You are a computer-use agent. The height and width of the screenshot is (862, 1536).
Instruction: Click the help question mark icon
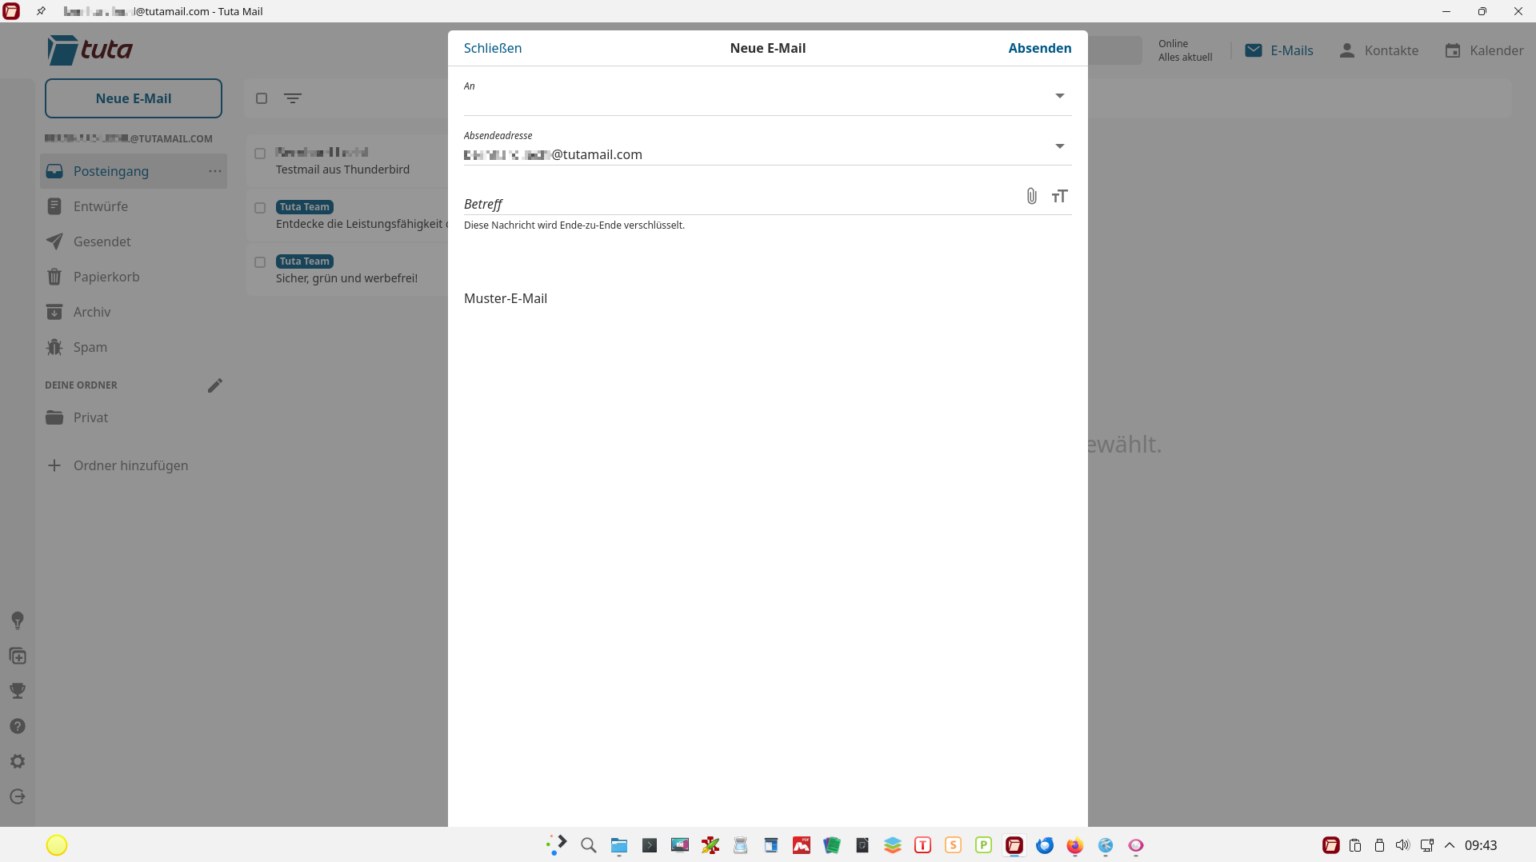pos(17,726)
